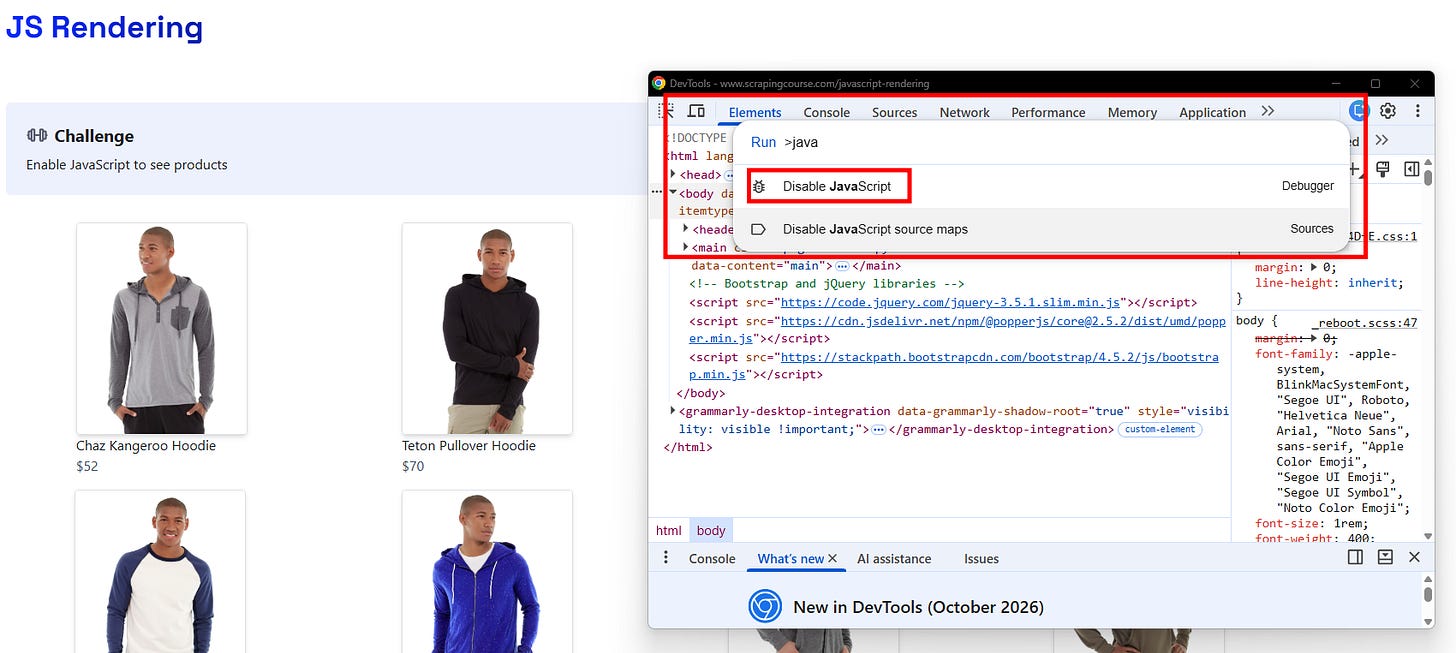Open the Chaz Kangeroo Hoodie product image
The width and height of the screenshot is (1456, 653).
[162, 328]
